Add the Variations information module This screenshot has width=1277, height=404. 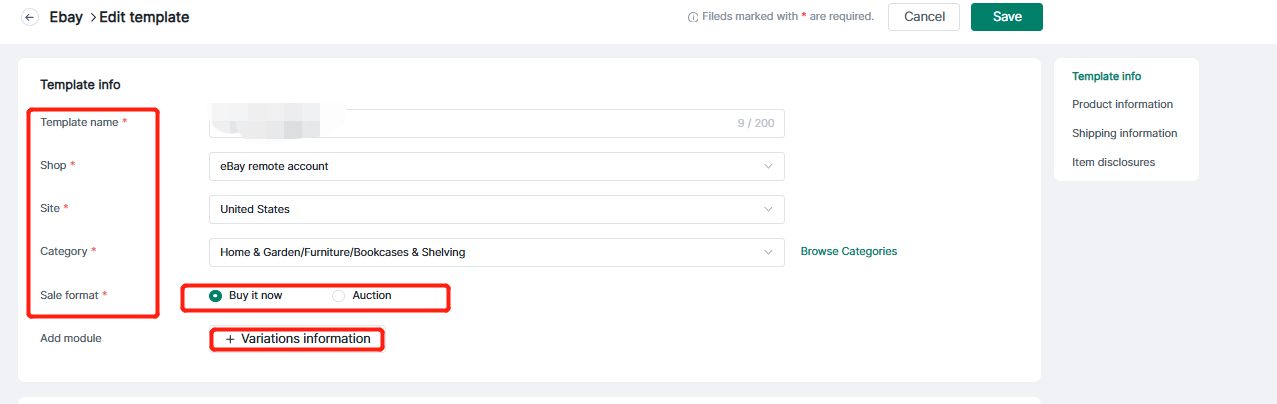[298, 339]
